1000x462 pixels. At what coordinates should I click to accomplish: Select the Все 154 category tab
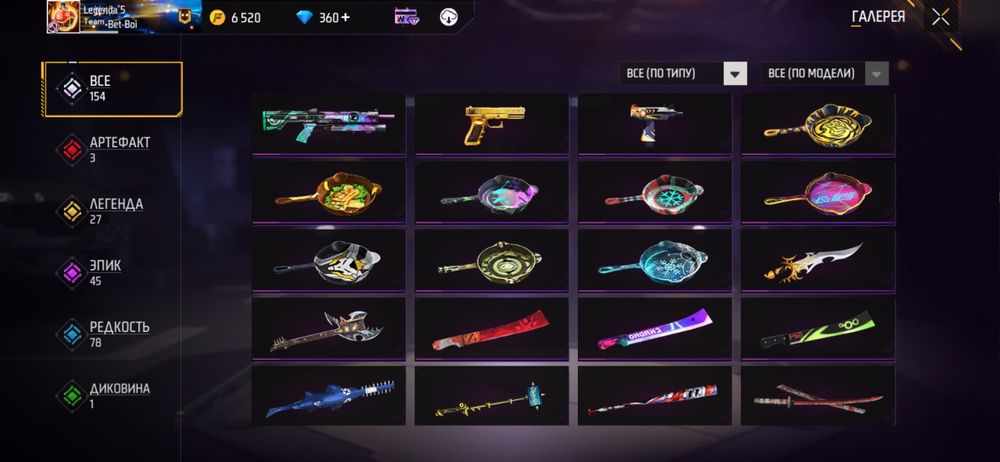tap(112, 89)
